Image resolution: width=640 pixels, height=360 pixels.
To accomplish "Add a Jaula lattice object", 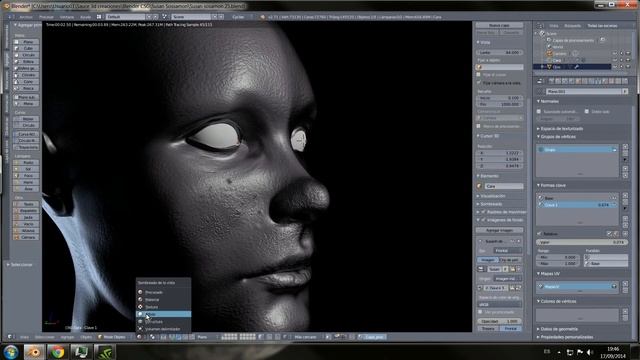I will (x=27, y=218).
